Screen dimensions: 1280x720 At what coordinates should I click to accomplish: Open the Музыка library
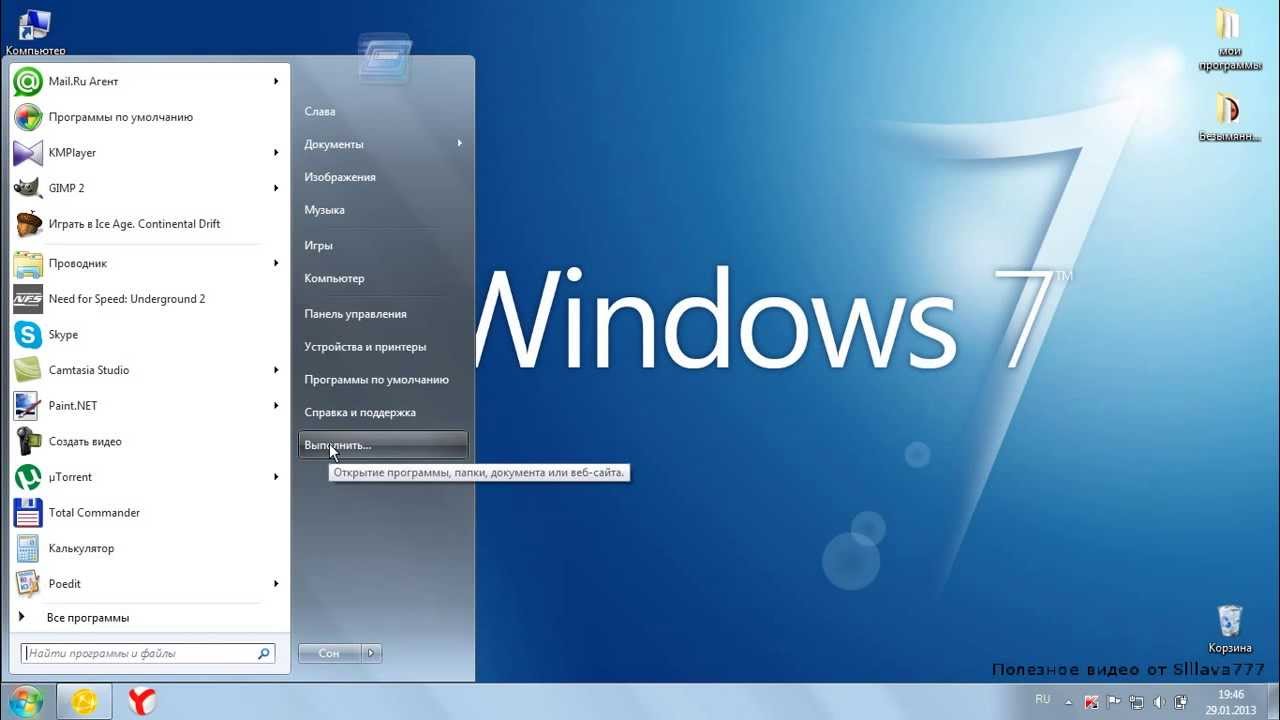(383, 210)
